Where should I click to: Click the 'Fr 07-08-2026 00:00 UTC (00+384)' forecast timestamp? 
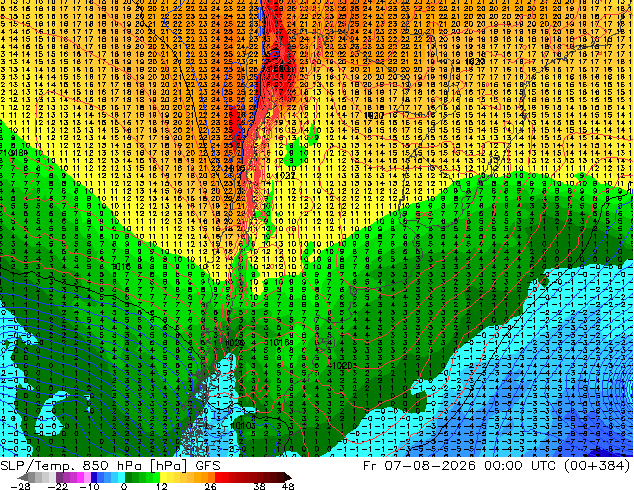497,466
